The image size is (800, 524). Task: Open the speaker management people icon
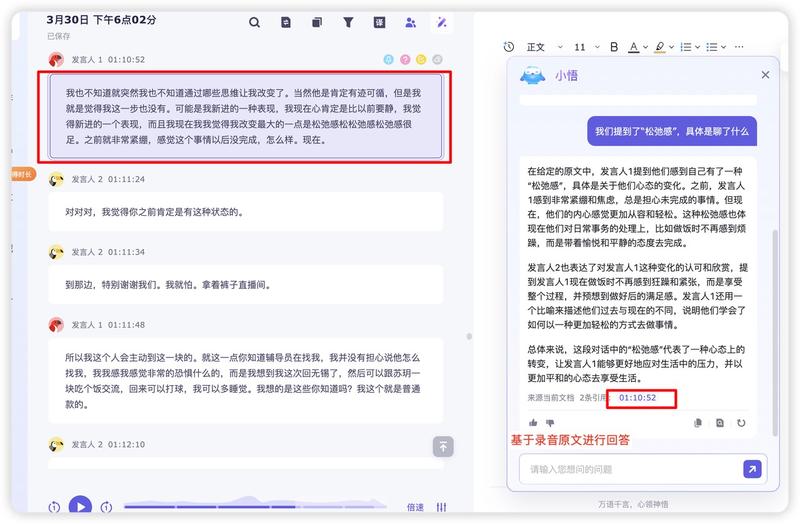pyautogui.click(x=410, y=22)
